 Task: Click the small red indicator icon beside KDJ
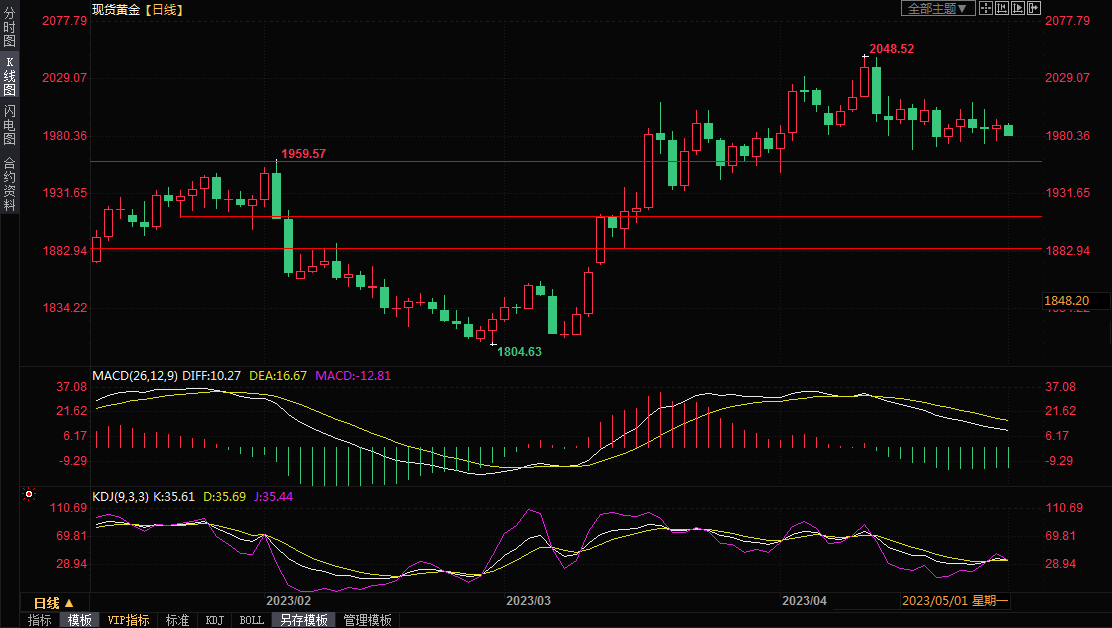[x=29, y=494]
